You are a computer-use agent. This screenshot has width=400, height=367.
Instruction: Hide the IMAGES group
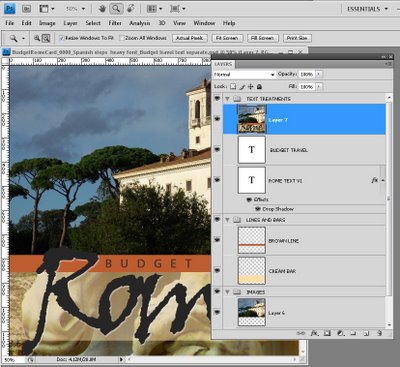[217, 292]
